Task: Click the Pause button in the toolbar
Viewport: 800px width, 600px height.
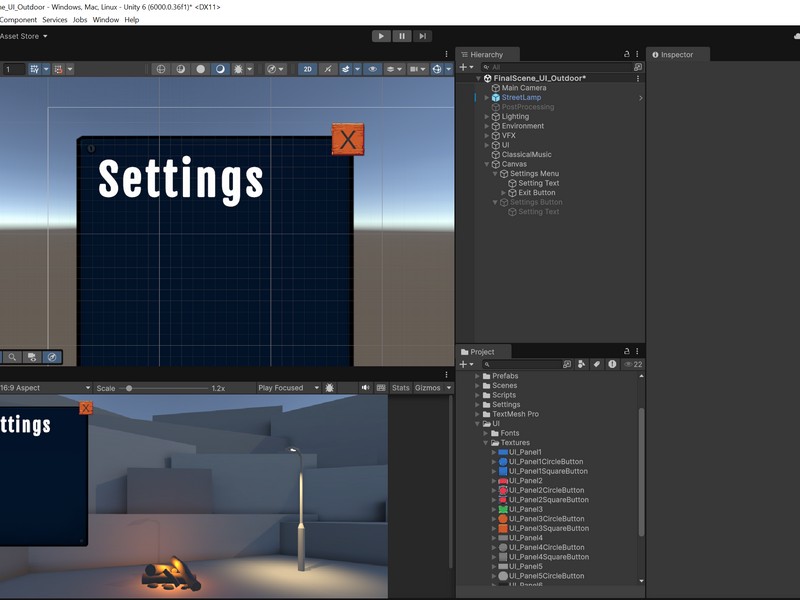Action: pos(402,36)
